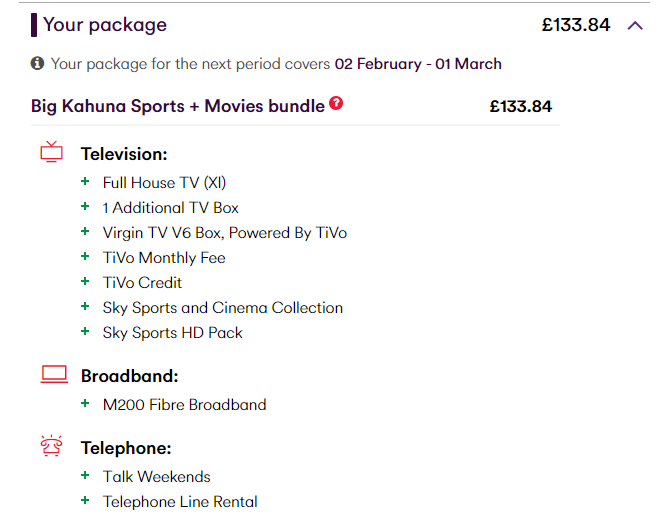Click plus icon next to TiVo Monthly Fee
Image resolution: width=667 pixels, height=528 pixels.
(x=85, y=257)
